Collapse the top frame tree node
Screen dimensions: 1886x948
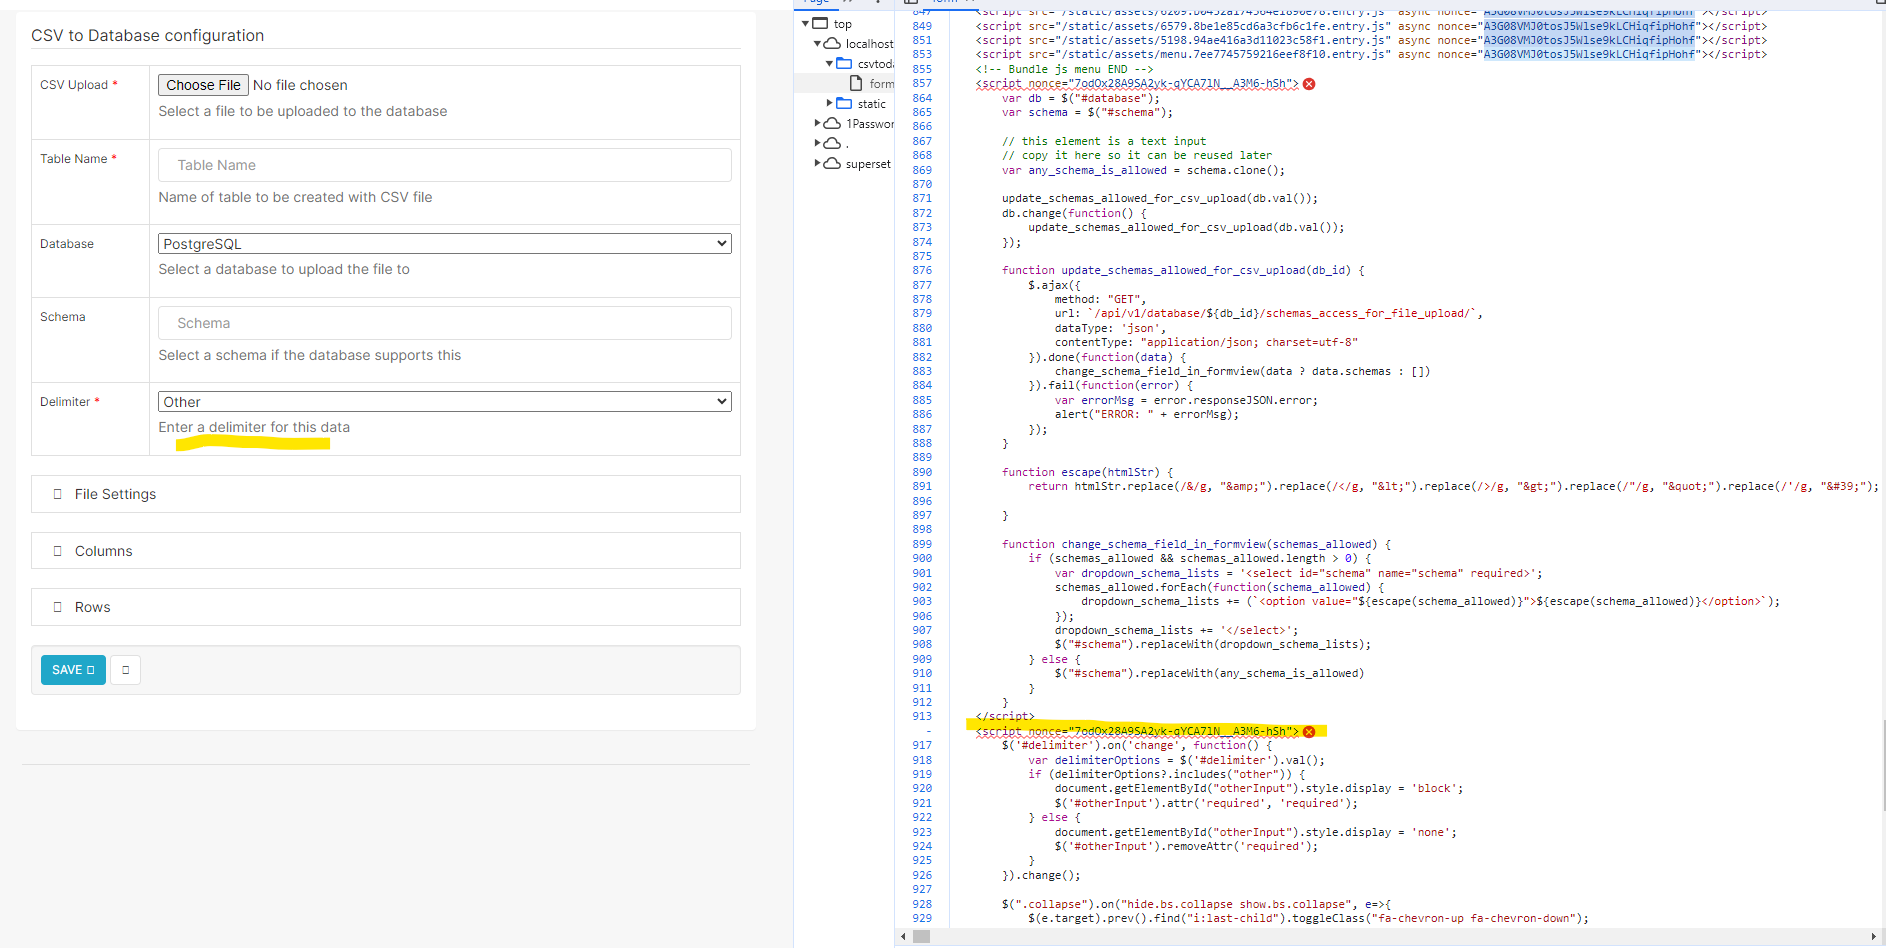pos(805,24)
